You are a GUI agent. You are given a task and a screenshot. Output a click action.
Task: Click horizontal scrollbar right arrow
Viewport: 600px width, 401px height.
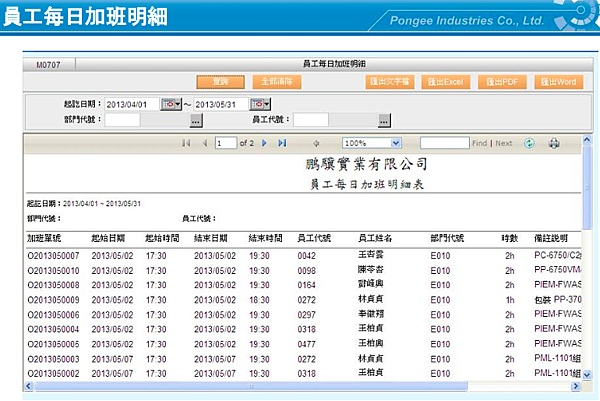click(x=576, y=386)
